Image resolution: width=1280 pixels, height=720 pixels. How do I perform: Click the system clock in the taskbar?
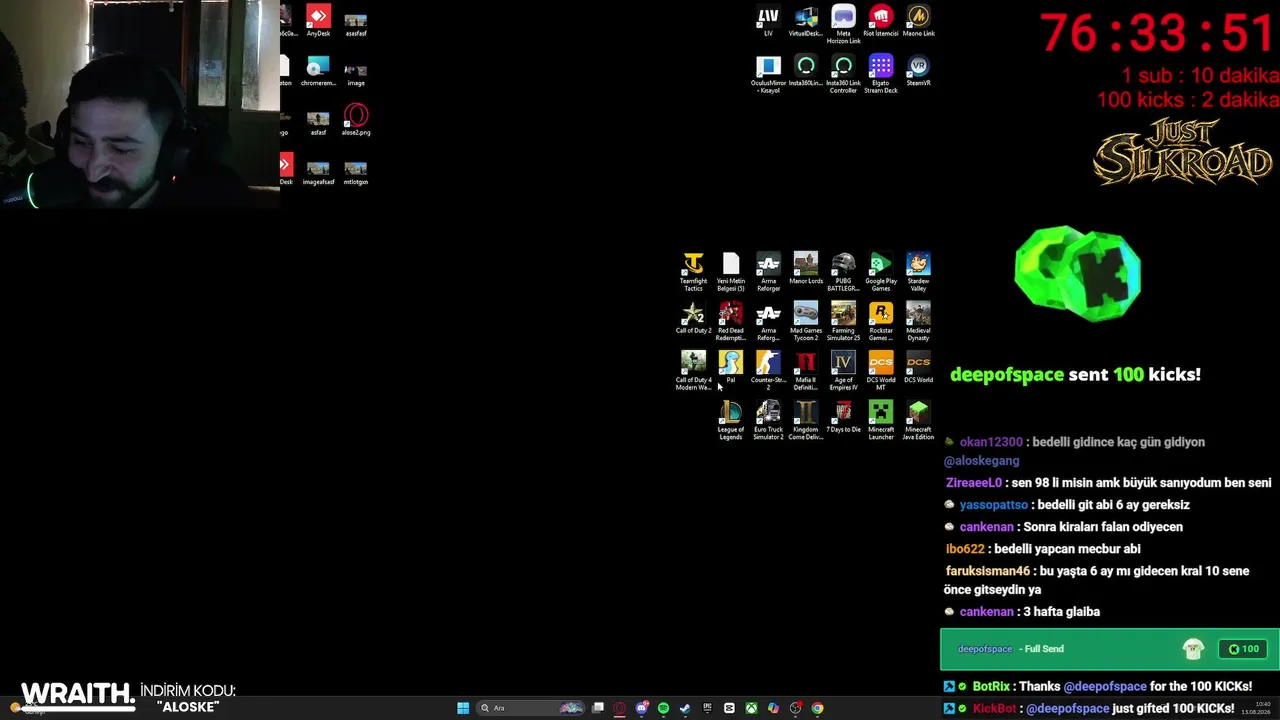click(x=1256, y=708)
